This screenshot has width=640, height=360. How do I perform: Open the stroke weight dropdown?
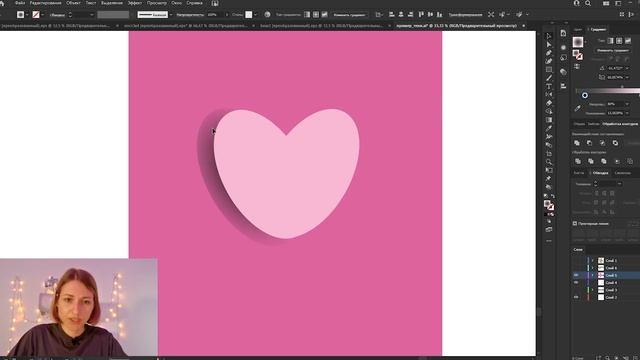click(x=619, y=184)
